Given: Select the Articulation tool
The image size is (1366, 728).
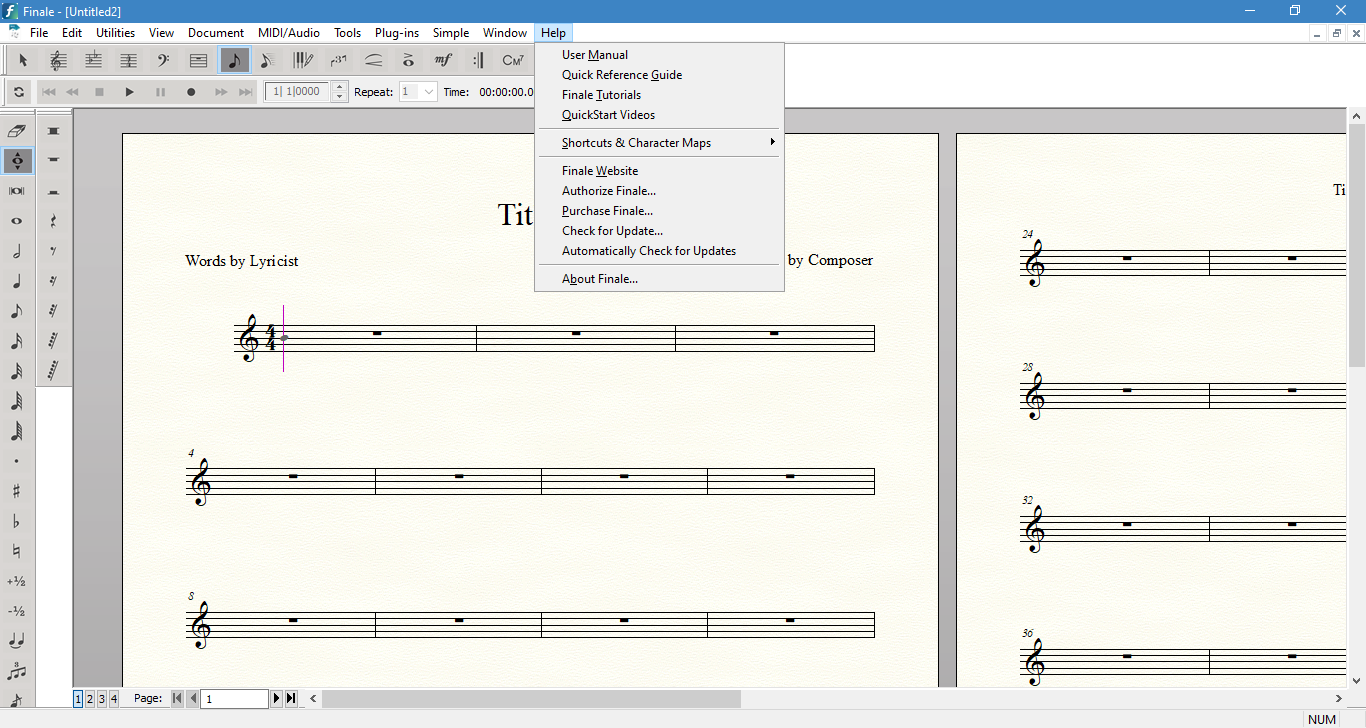Looking at the screenshot, I should point(408,60).
